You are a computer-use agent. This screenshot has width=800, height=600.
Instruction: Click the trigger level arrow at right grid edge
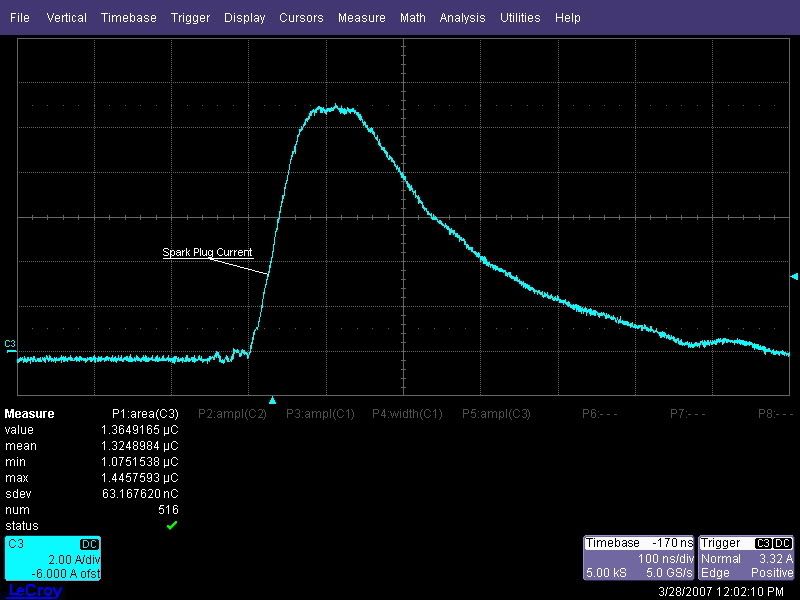(794, 276)
